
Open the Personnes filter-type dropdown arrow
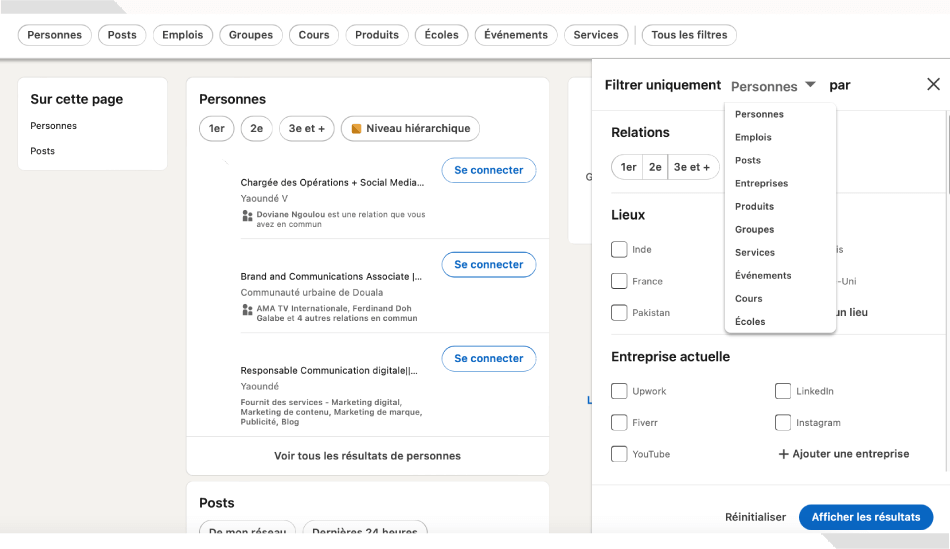(810, 84)
